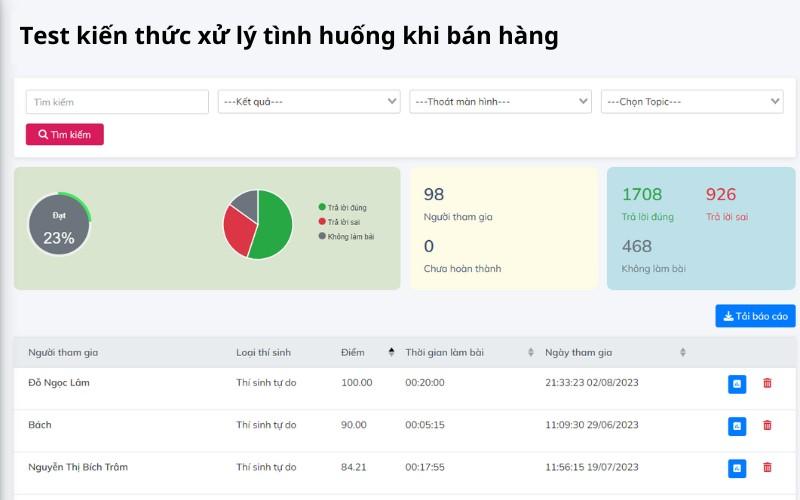Delete the Bách row

(767, 426)
